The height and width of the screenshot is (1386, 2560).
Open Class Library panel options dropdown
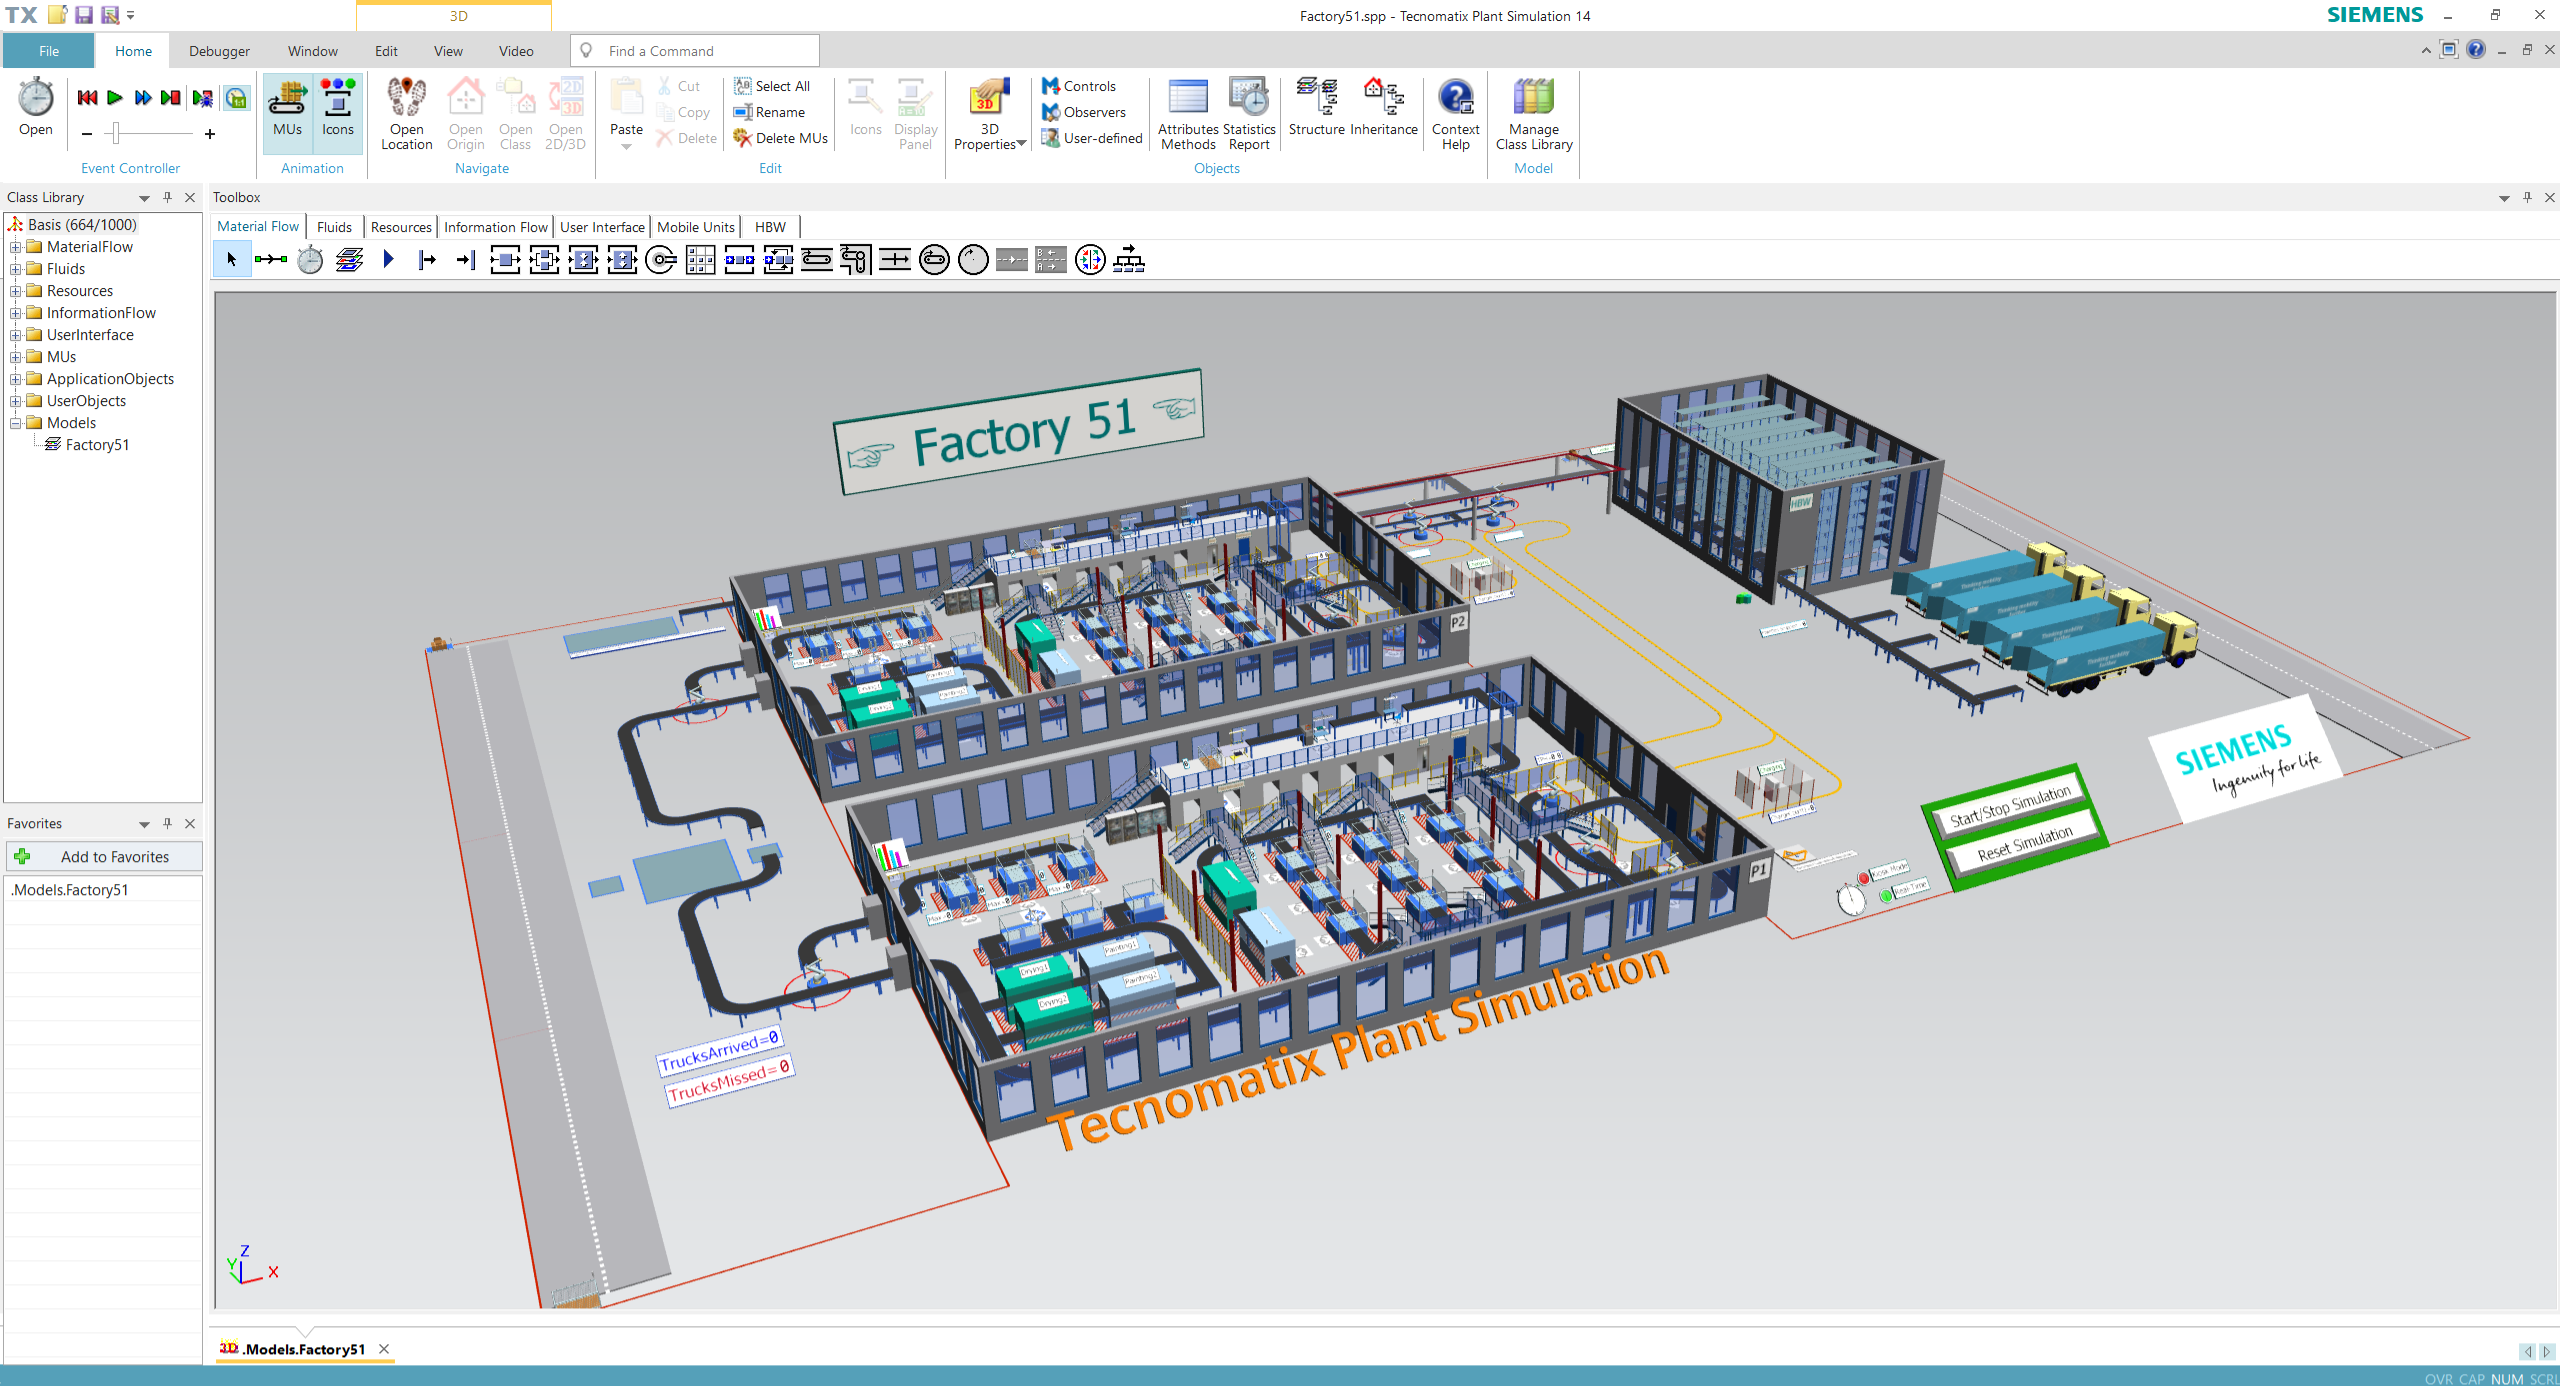(x=144, y=198)
